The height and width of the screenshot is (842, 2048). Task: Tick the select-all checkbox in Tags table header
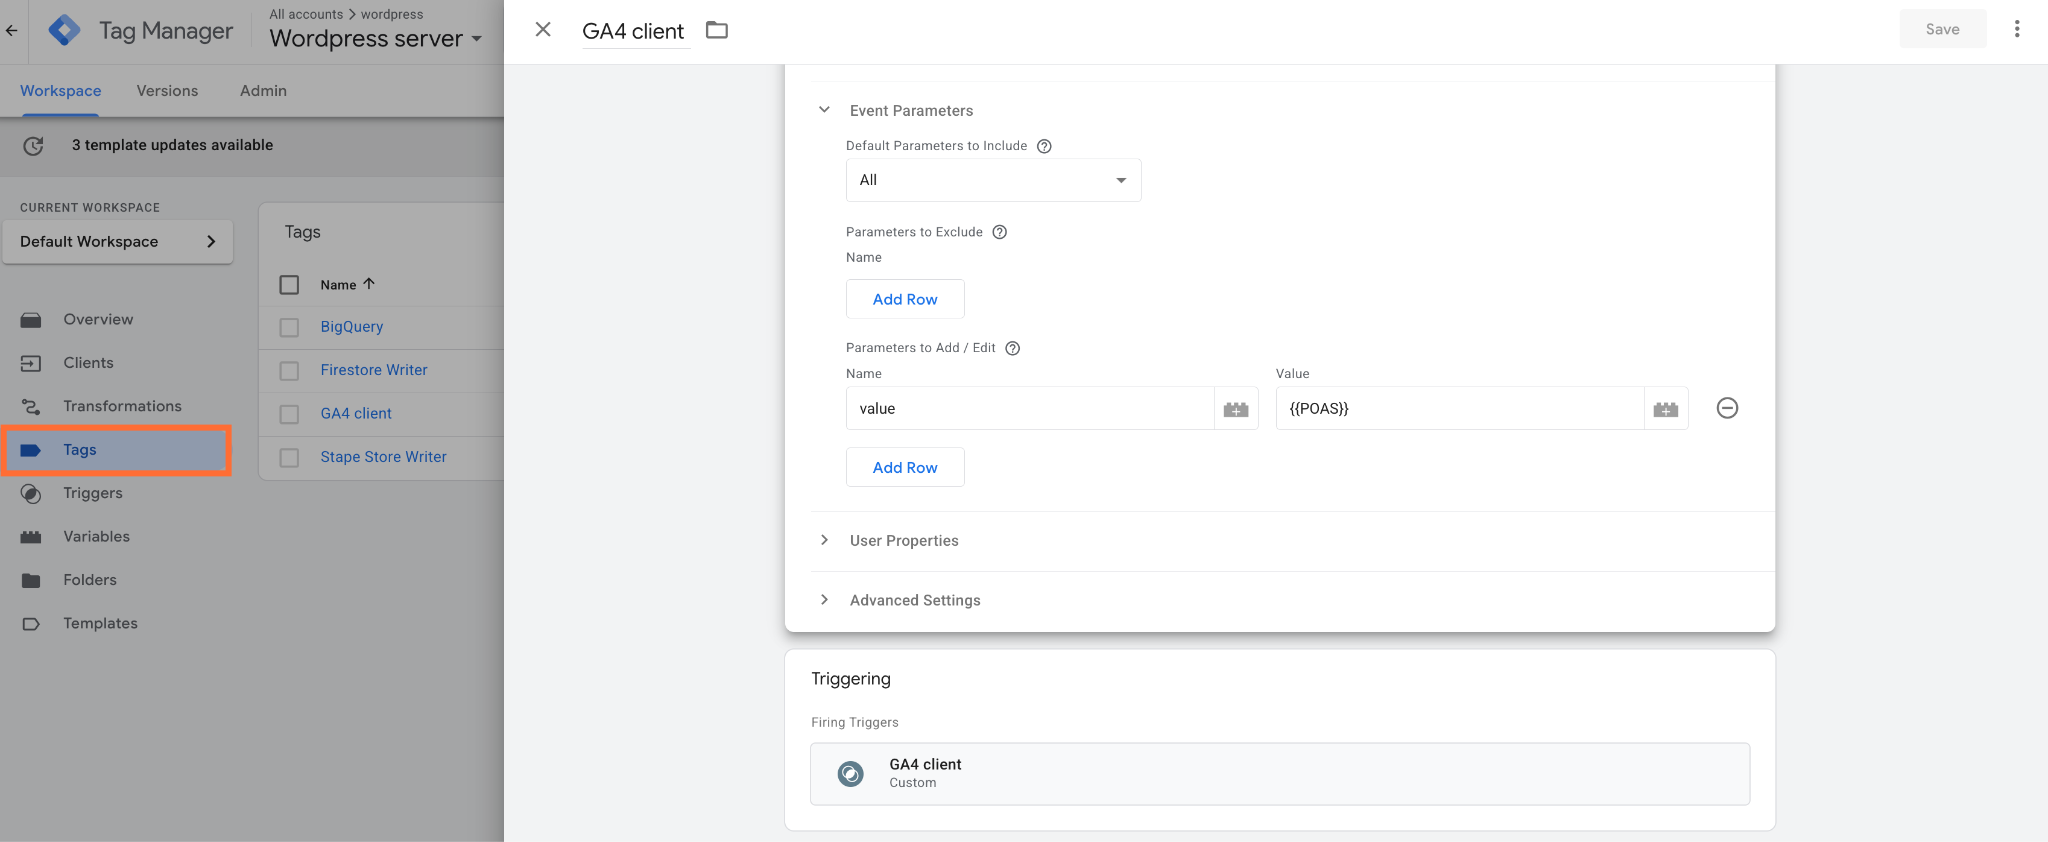(289, 285)
